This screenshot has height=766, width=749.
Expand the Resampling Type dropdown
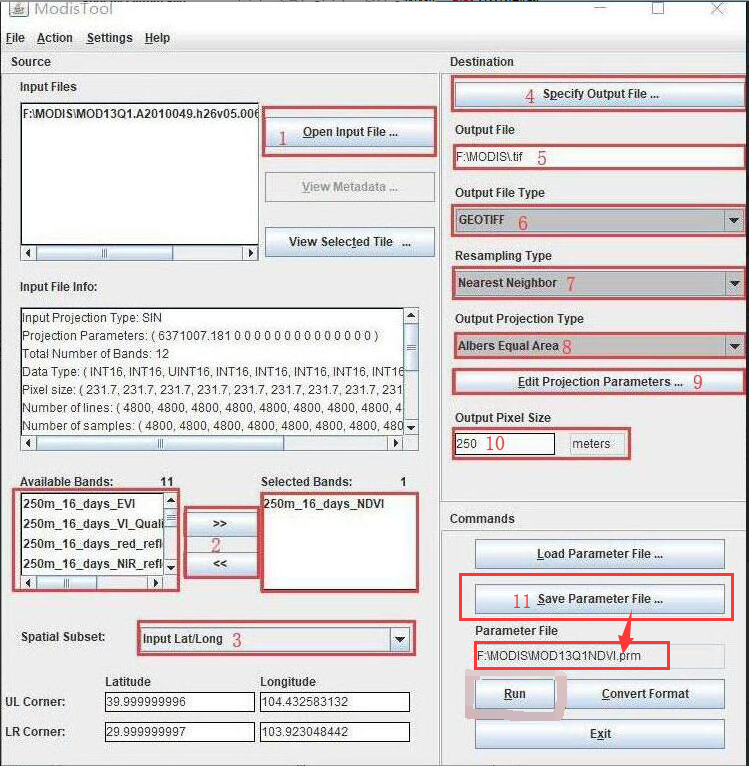click(734, 283)
